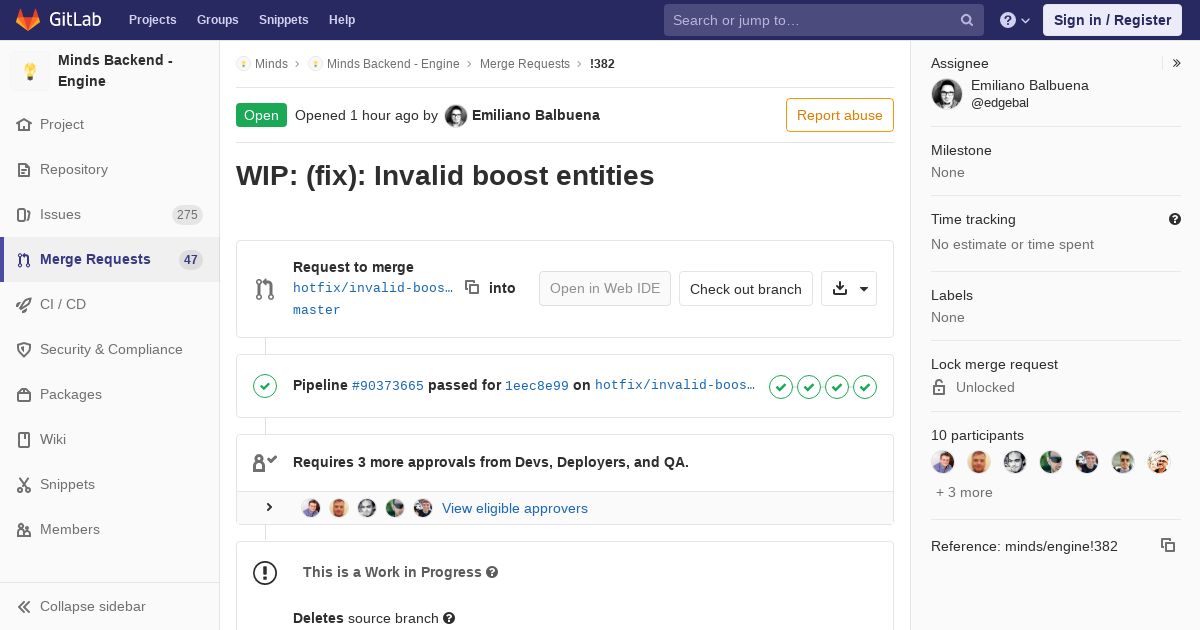Click the first eligible approver avatar
This screenshot has height=630, width=1200.
[311, 508]
